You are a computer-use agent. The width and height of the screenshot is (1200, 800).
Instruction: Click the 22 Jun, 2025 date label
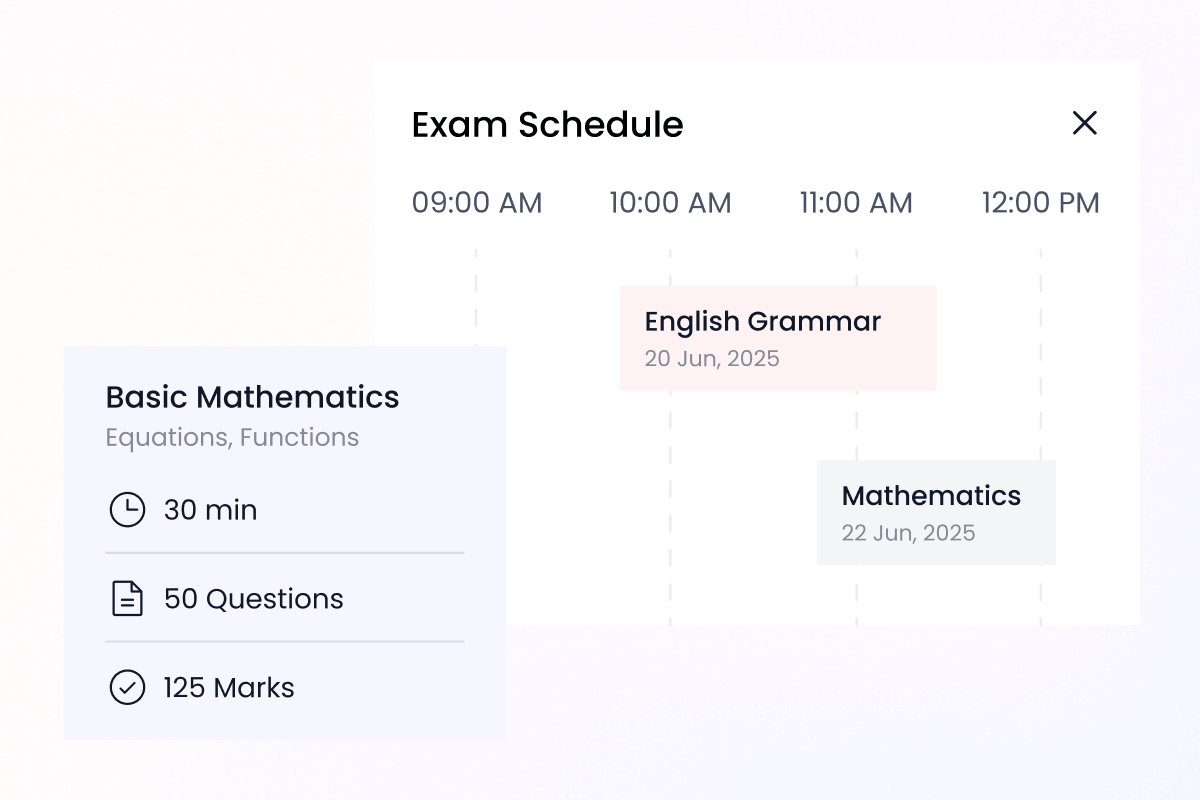pos(908,533)
